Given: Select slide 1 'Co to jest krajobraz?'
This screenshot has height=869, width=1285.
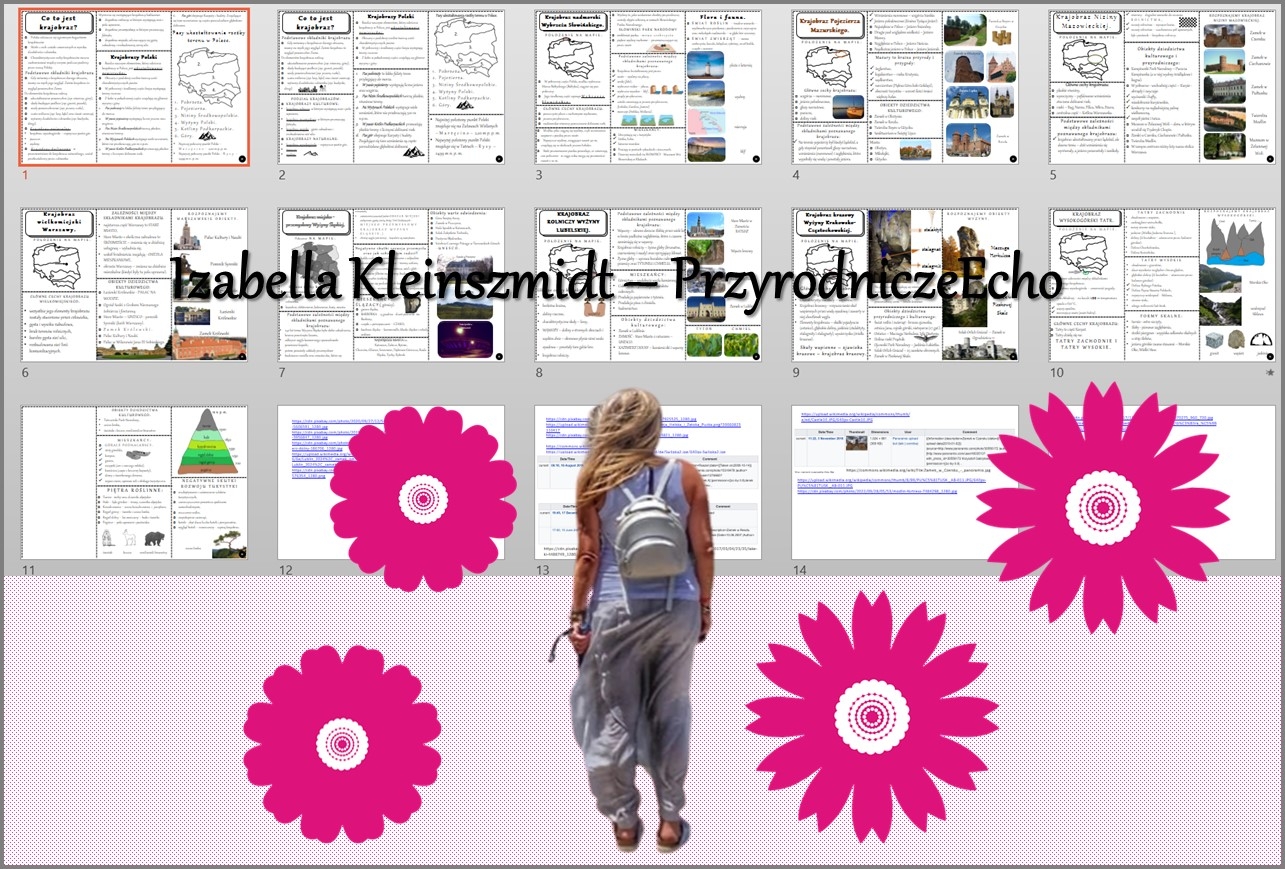Looking at the screenshot, I should [134, 87].
